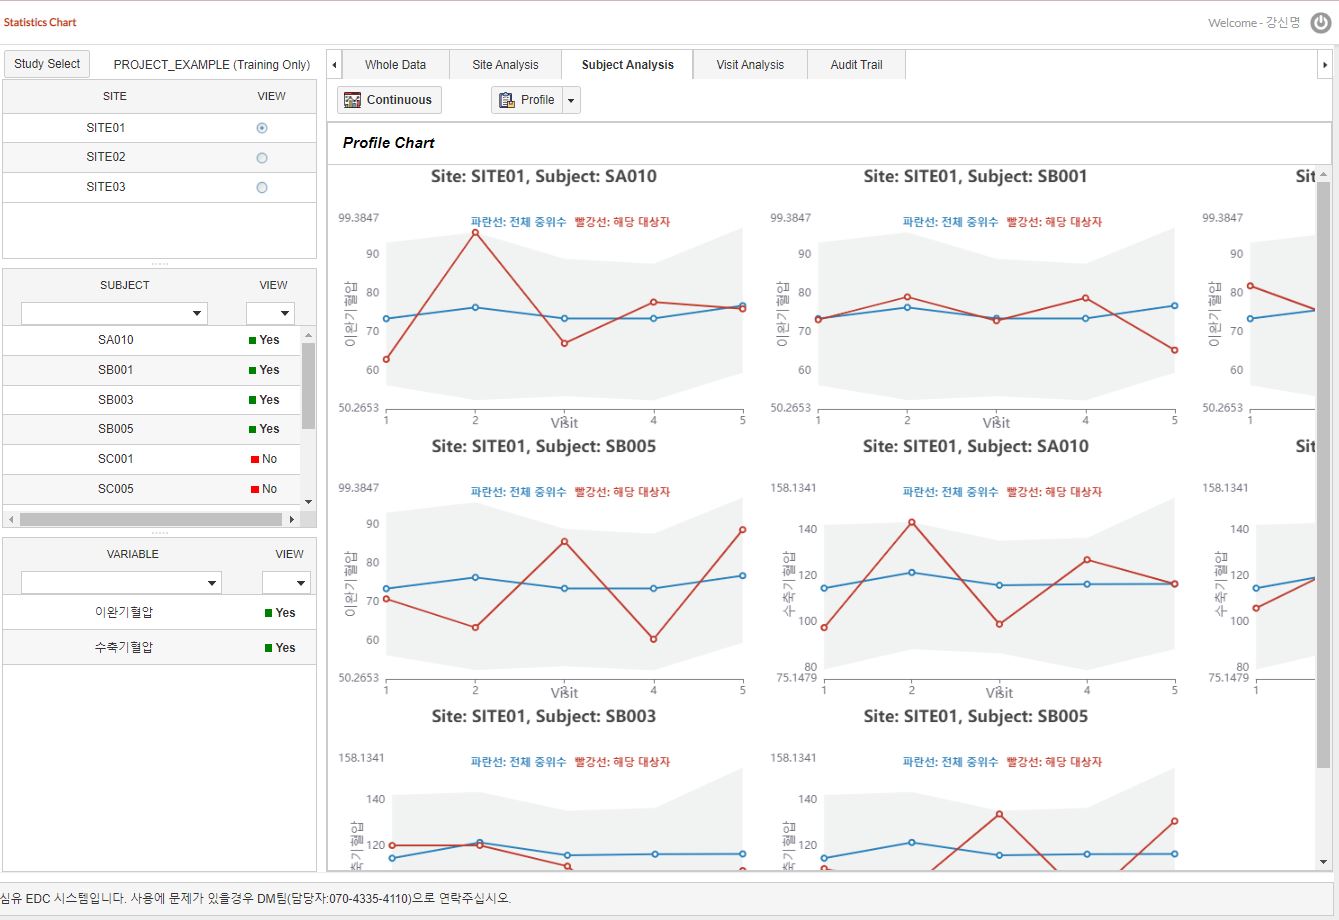Click the Welcome user name text

(1254, 23)
